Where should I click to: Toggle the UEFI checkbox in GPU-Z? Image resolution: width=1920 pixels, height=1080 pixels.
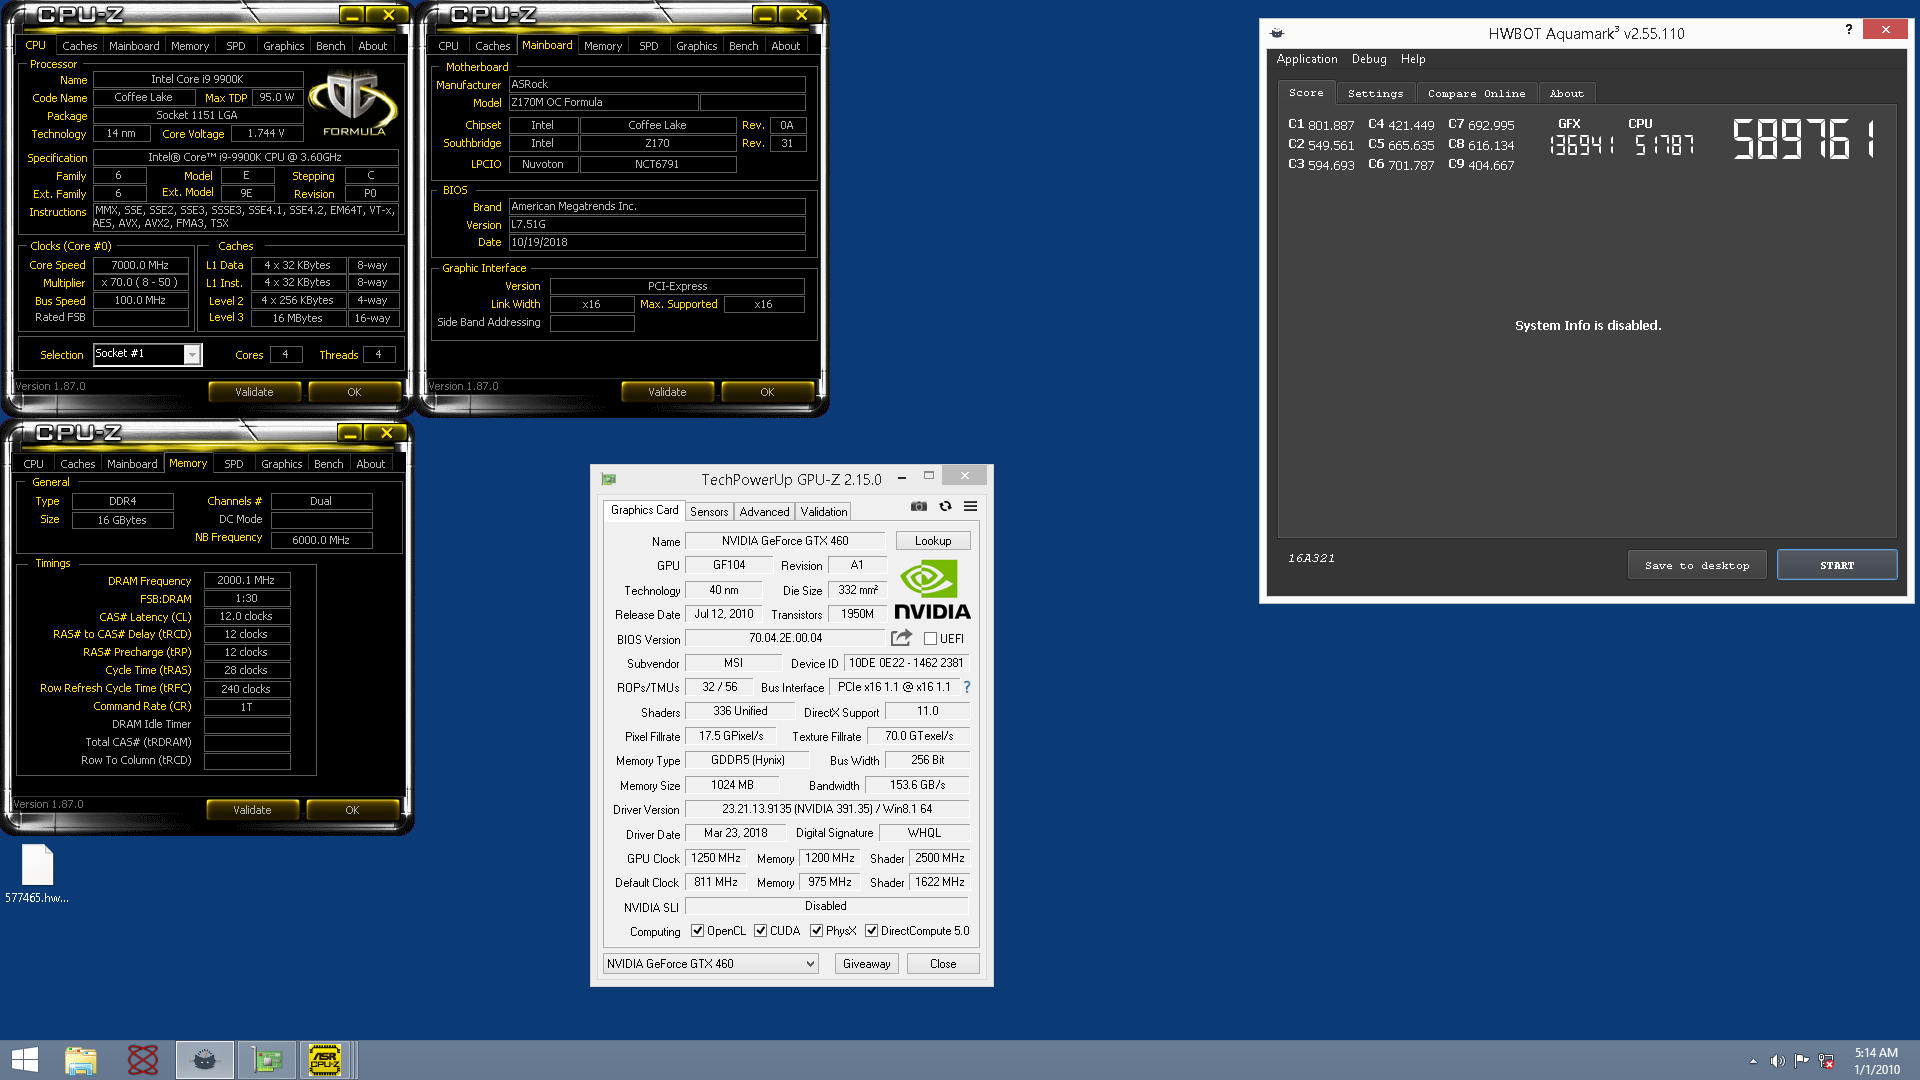tap(930, 639)
